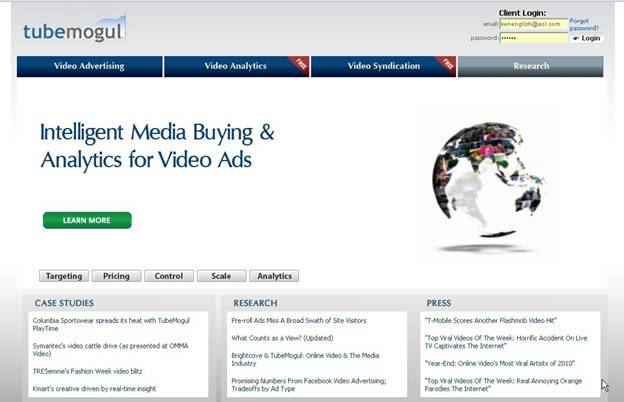Screen dimensions: 624x402
Task: Select the Targeting button
Action: [x=64, y=276]
